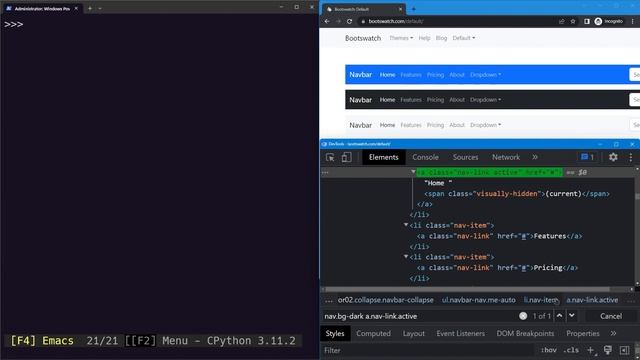Open the Blog link on Bootswatch
This screenshot has height=360, width=640.
tap(441, 38)
